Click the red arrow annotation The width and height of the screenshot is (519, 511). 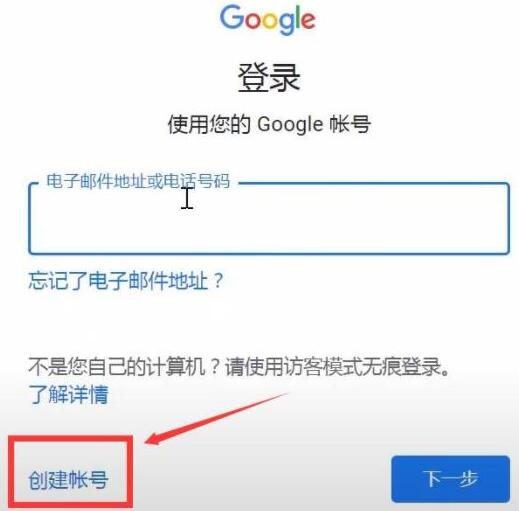[x=215, y=418]
